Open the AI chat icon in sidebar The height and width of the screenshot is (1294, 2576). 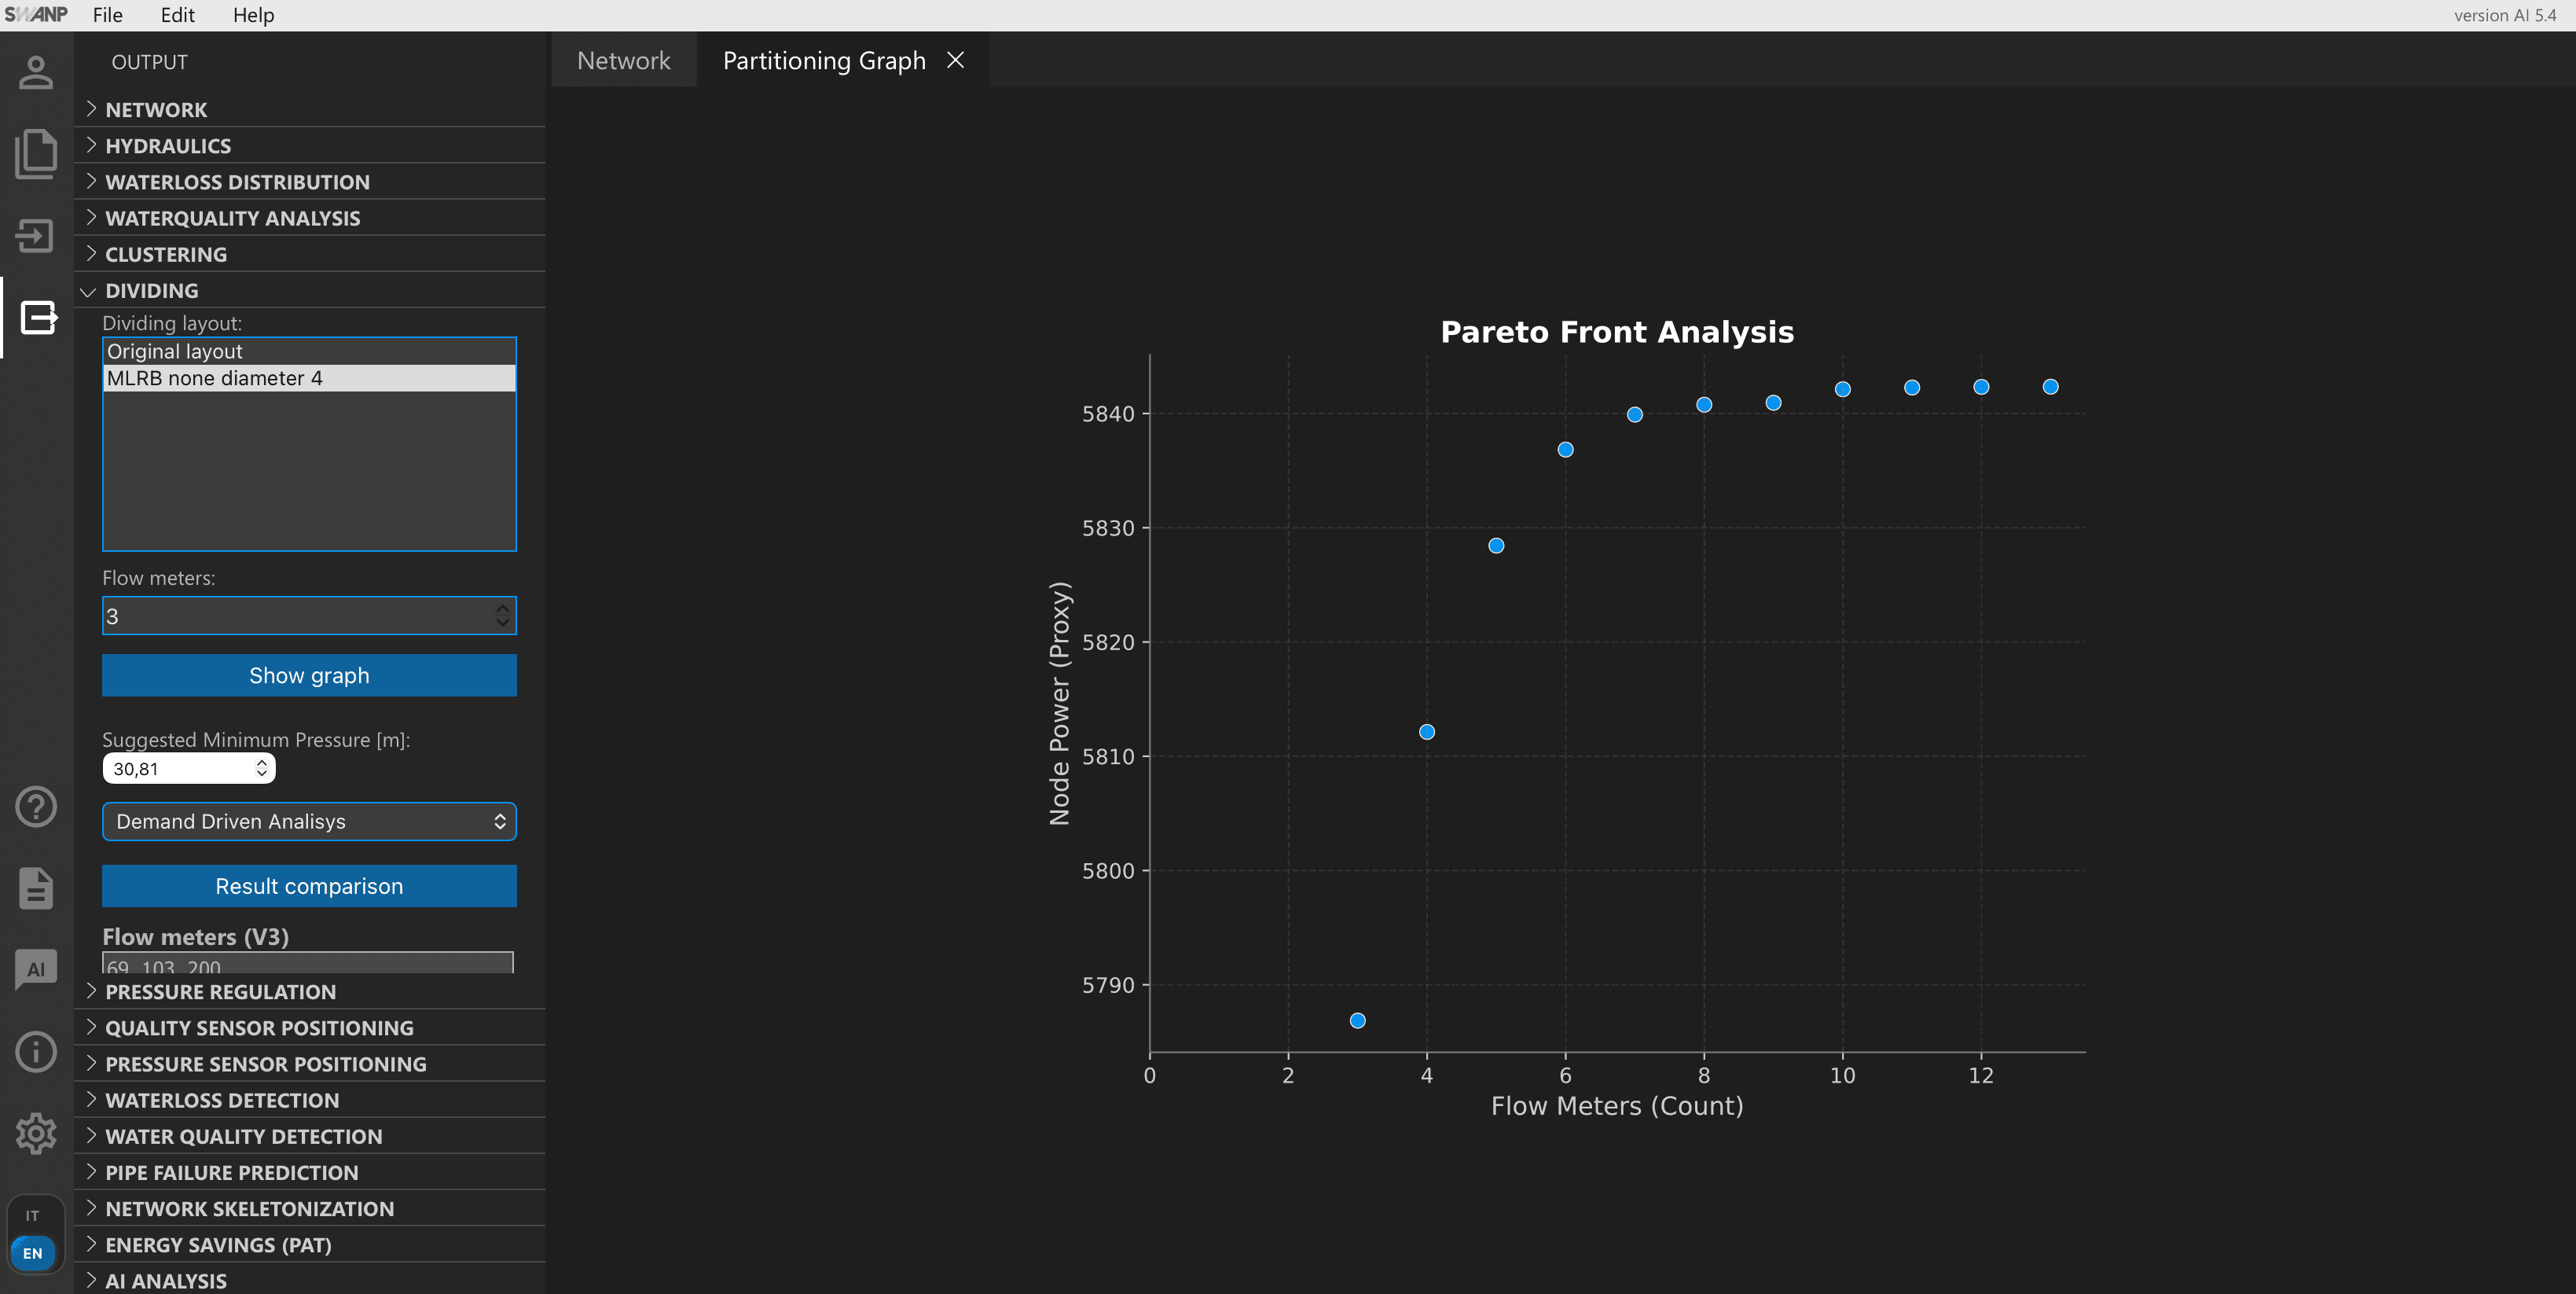36,969
